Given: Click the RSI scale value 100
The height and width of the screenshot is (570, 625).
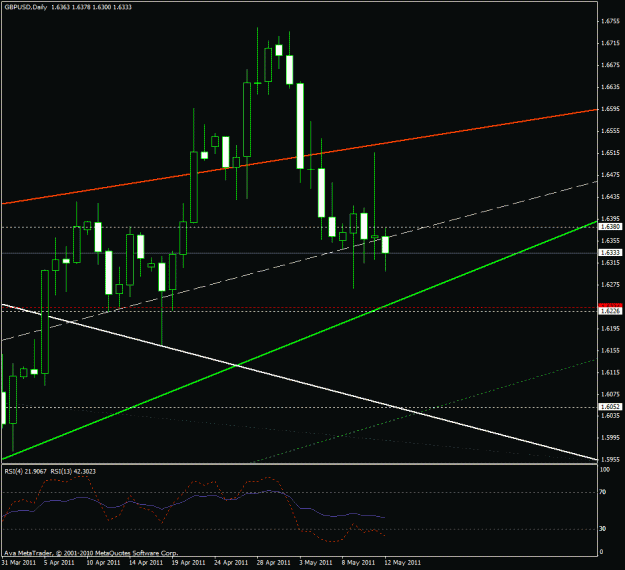Looking at the screenshot, I should [605, 470].
